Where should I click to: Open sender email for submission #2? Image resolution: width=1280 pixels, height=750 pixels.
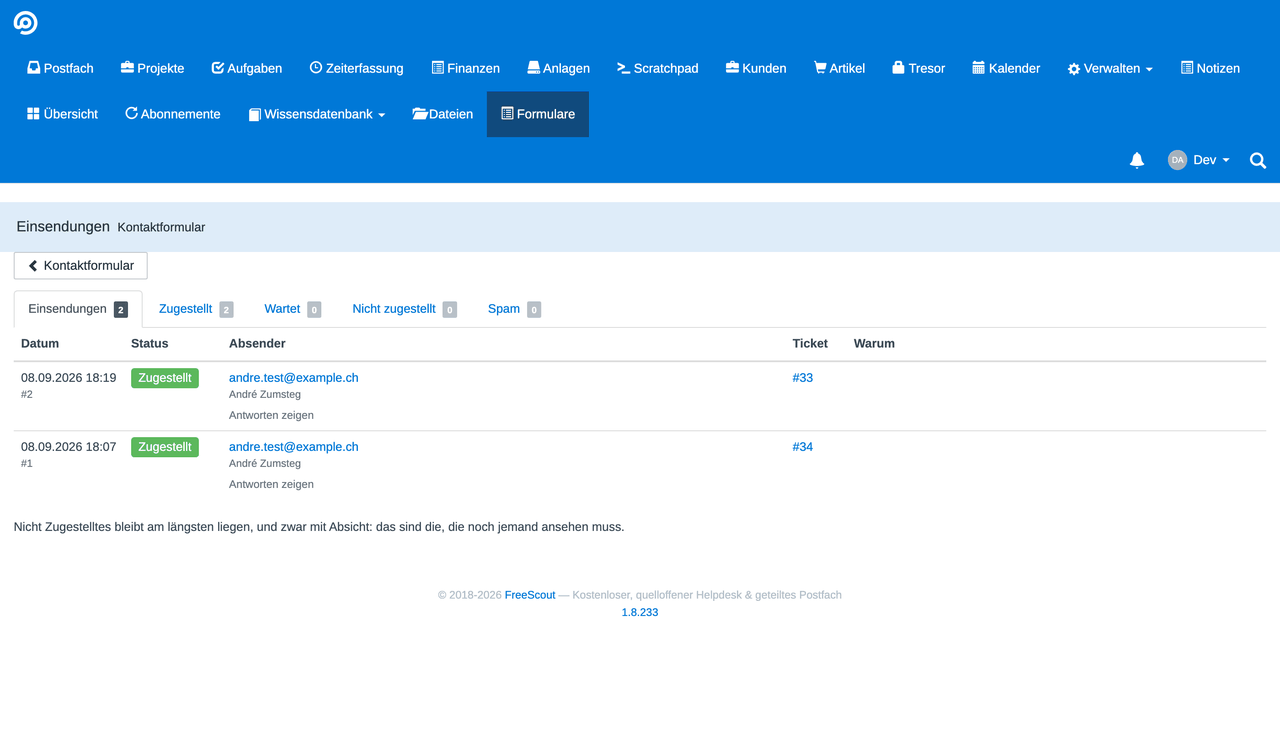(x=293, y=378)
